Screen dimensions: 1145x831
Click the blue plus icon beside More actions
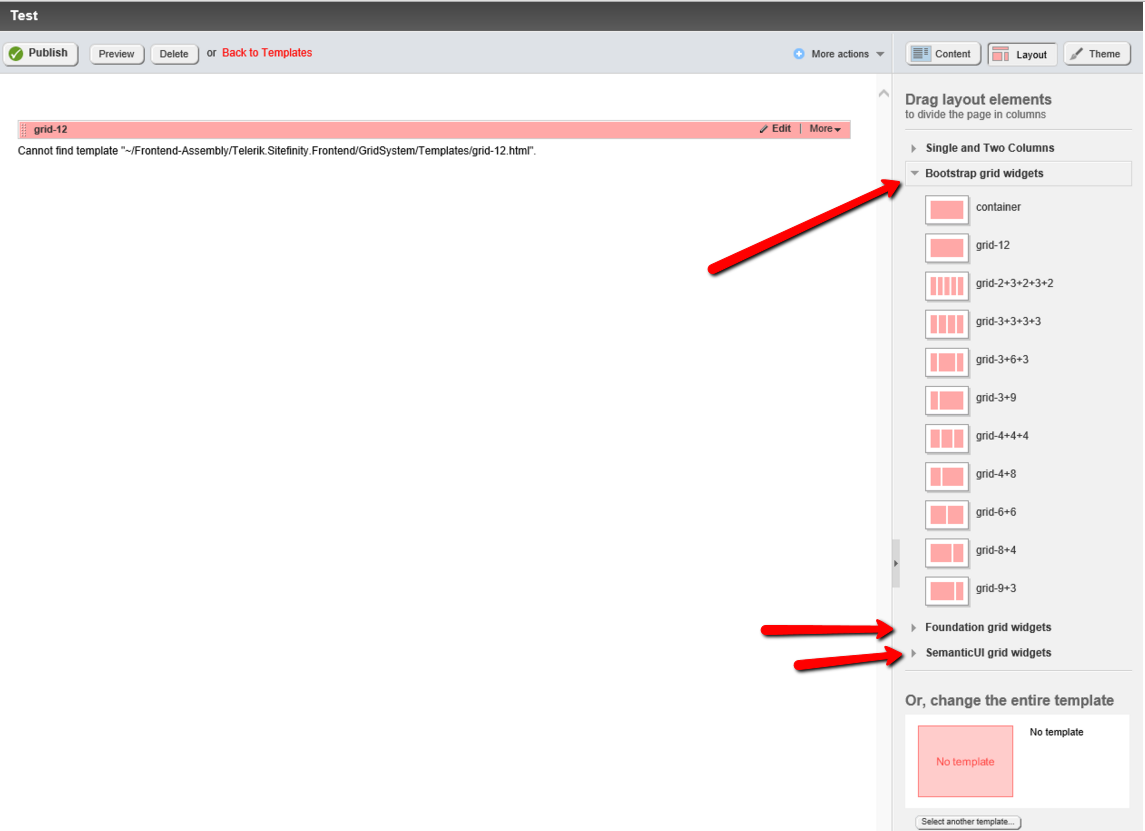pos(799,54)
